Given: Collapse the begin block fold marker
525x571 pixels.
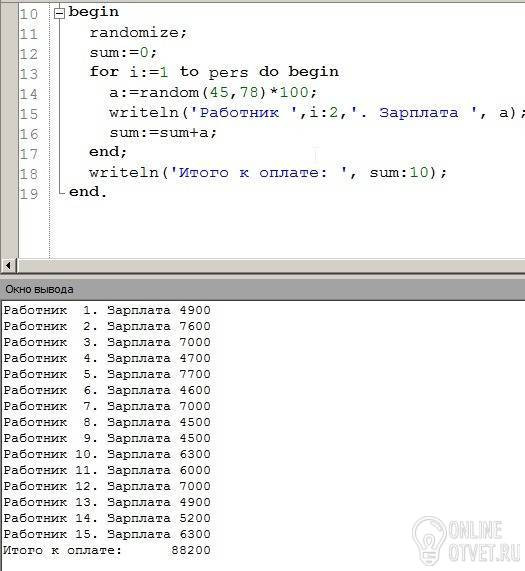Looking at the screenshot, I should click(x=59, y=13).
